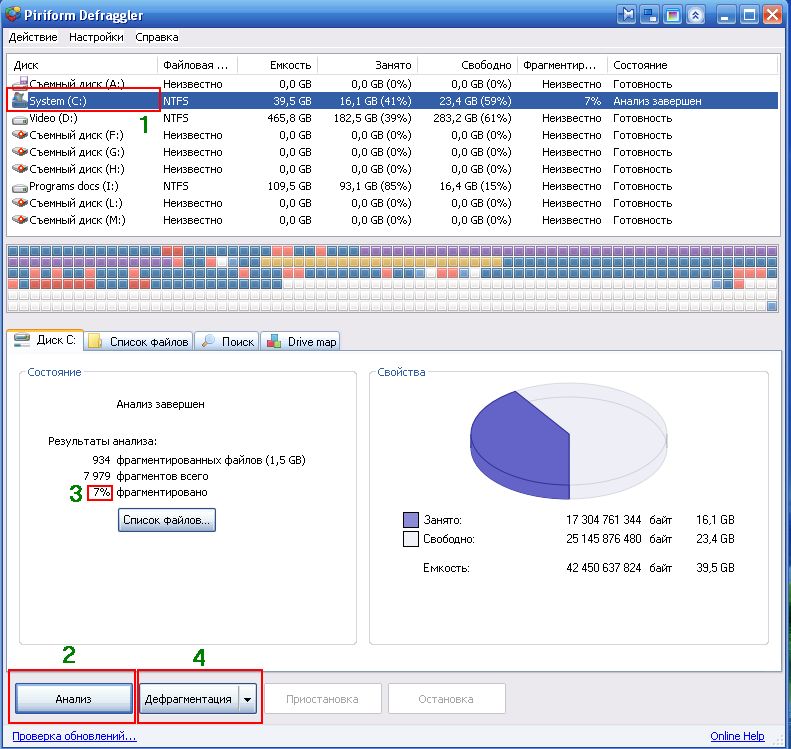Screen dimensions: 791x749
Task: Select the drive icon for System (C:)
Action: pos(20,100)
